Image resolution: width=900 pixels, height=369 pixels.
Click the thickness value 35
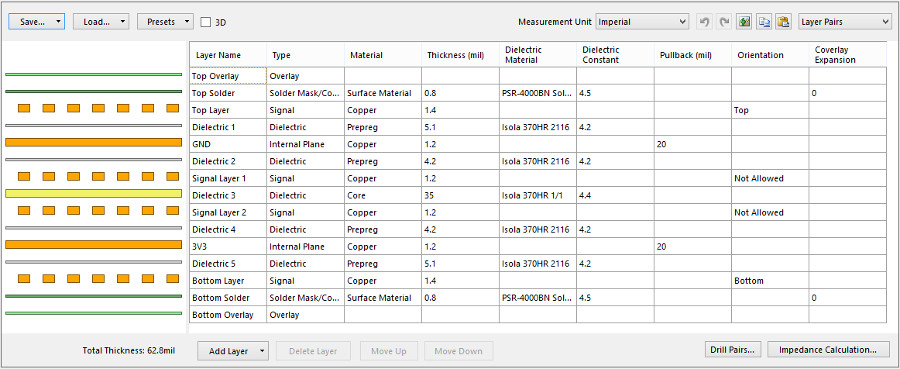[x=460, y=195]
